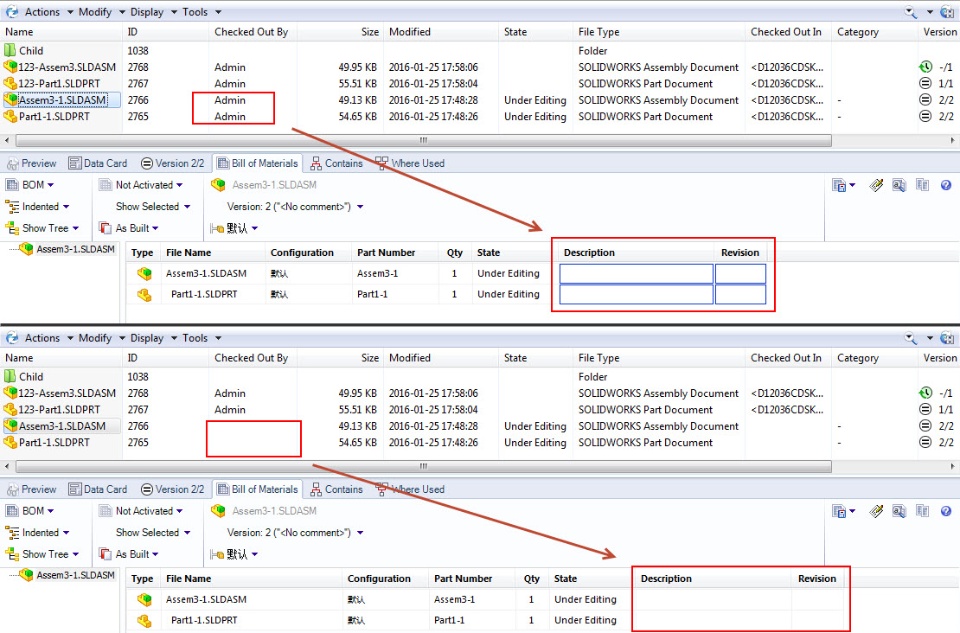960x633 pixels.
Task: Open the Version: 2 dropdown in the upper pane
Action: tap(295, 207)
